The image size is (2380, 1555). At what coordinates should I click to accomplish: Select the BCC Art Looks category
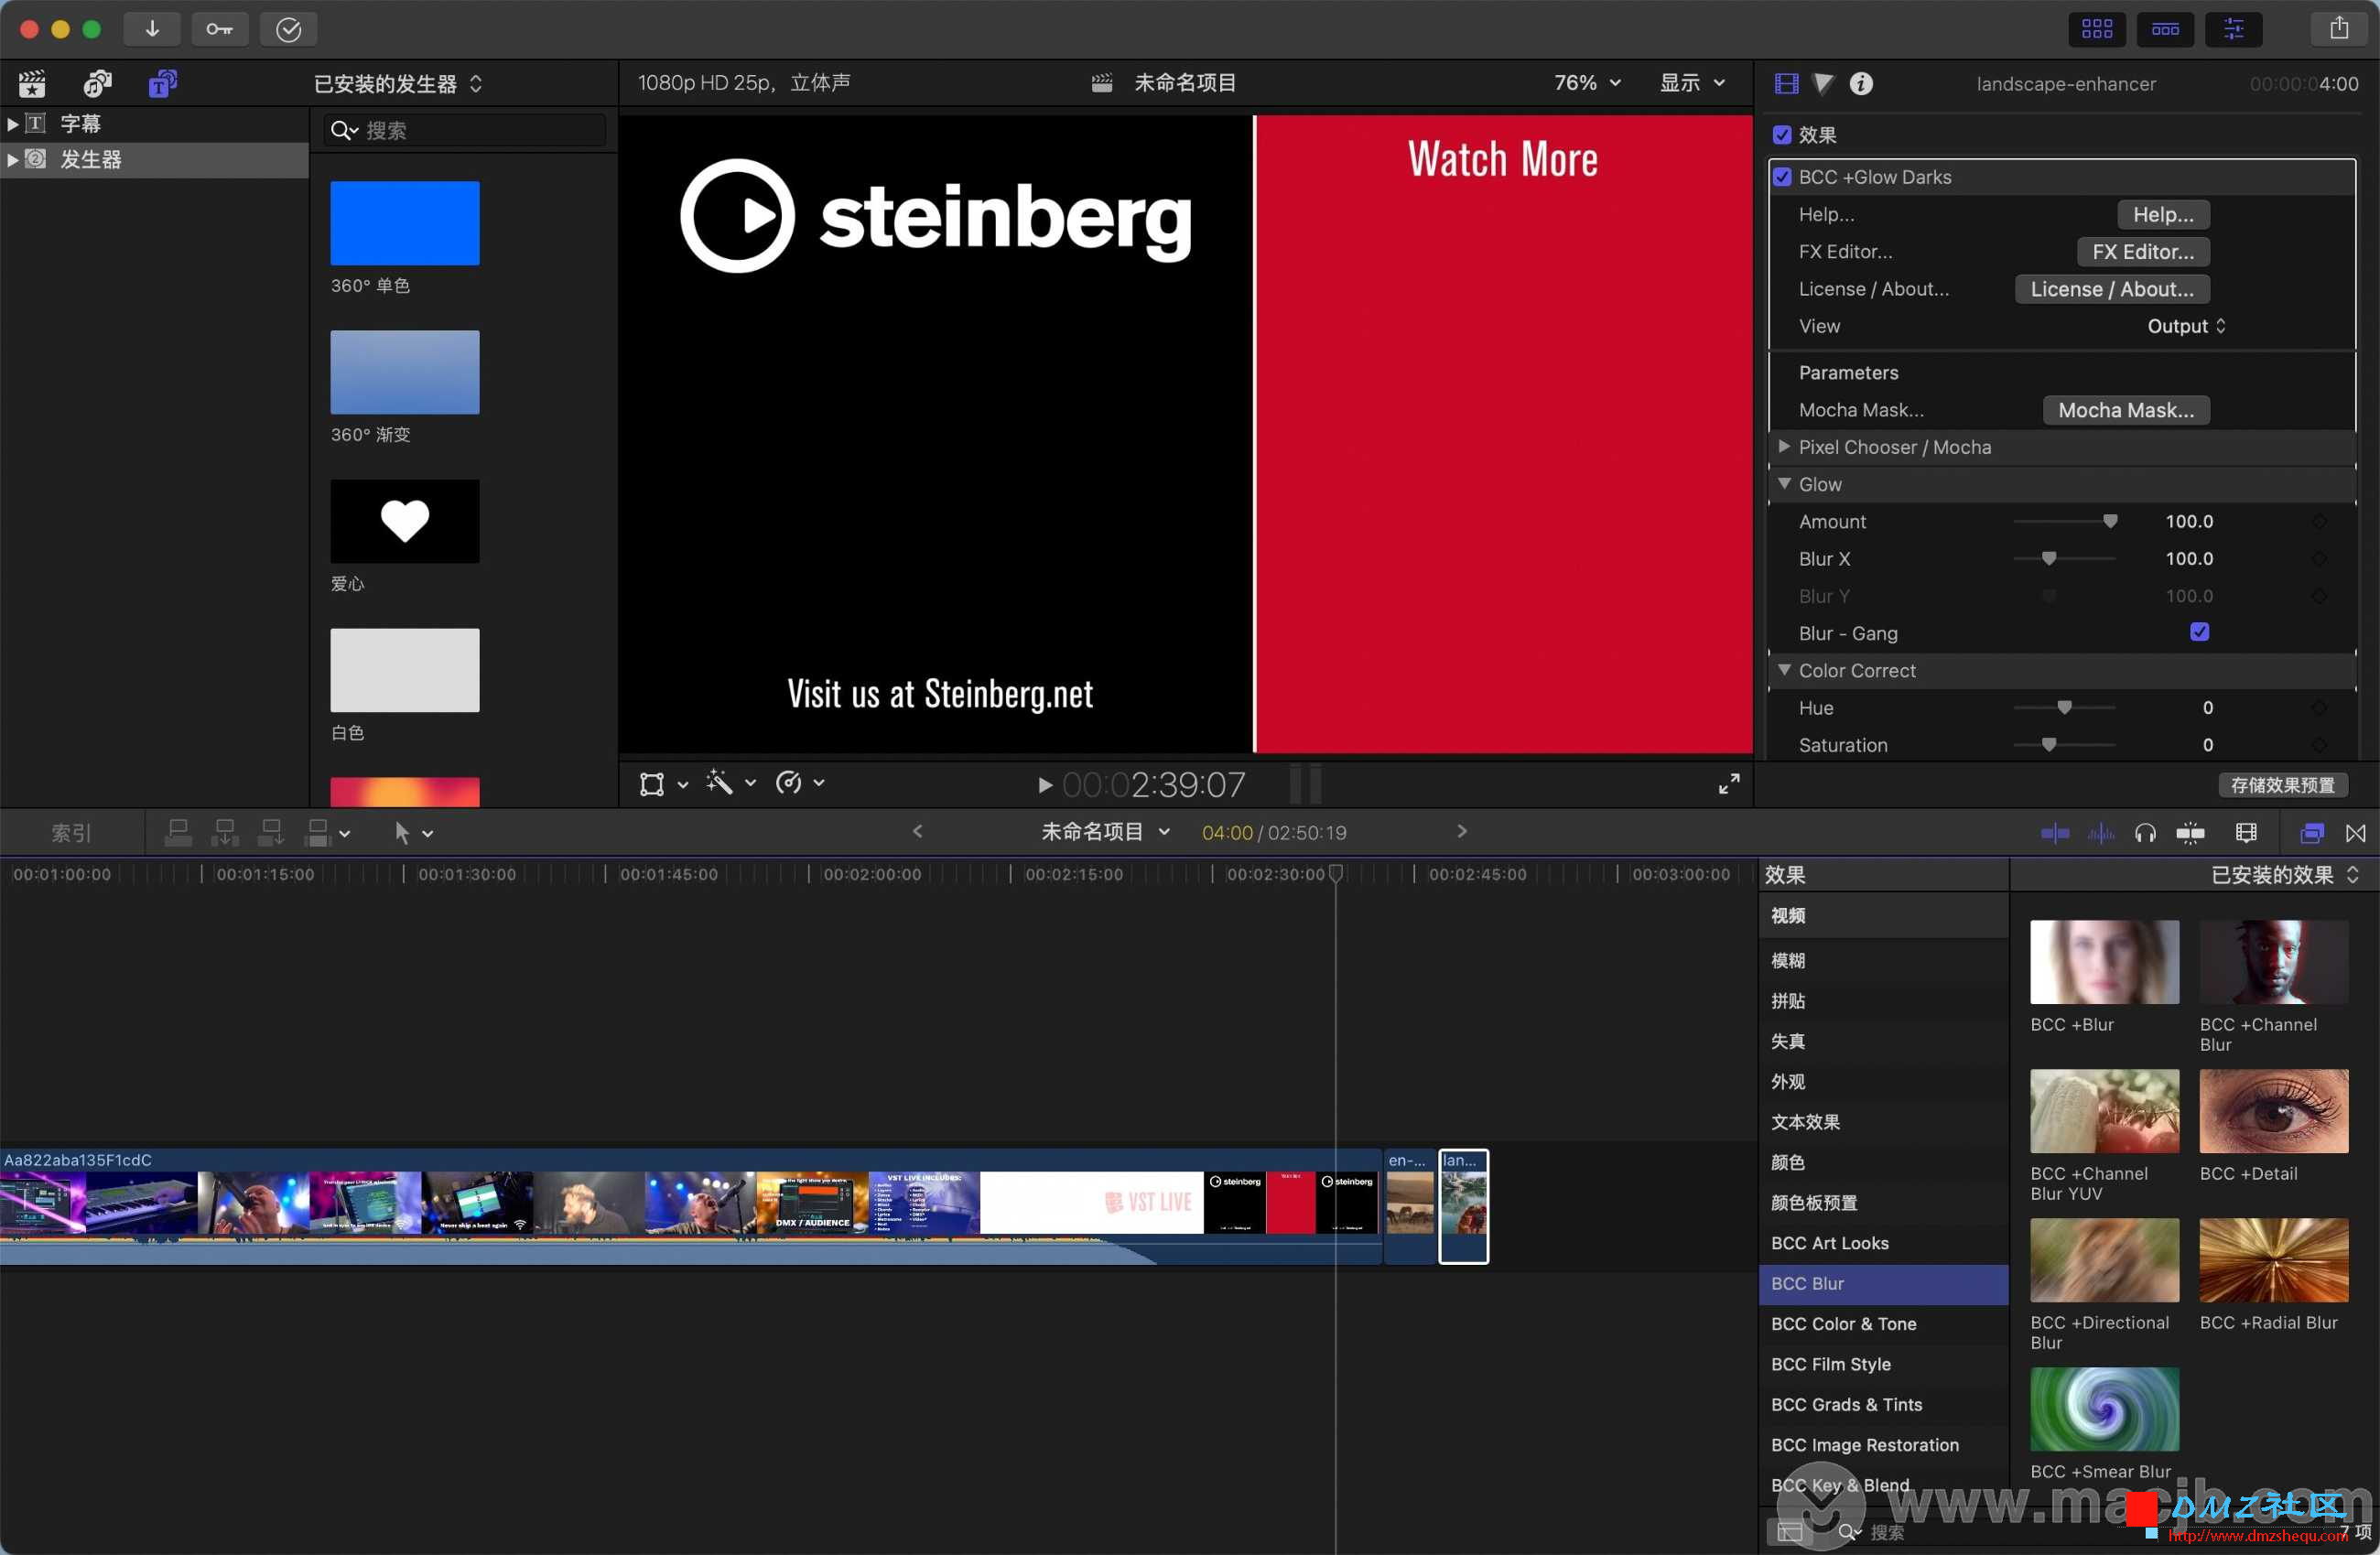[x=1883, y=1243]
